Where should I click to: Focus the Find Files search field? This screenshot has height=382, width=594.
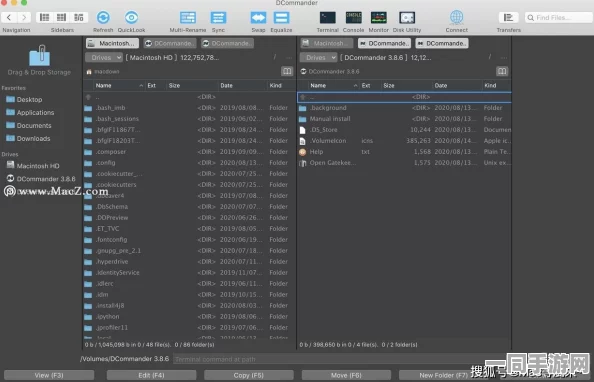pyautogui.click(x=558, y=17)
